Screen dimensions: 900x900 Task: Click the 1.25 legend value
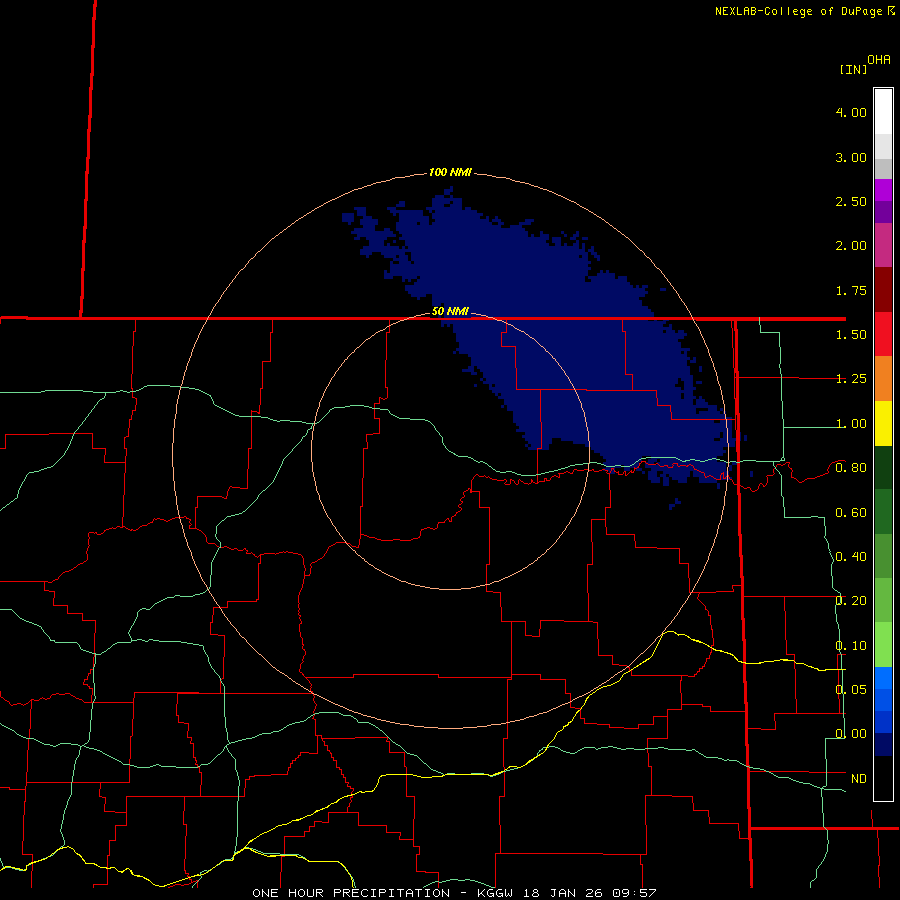[x=851, y=379]
